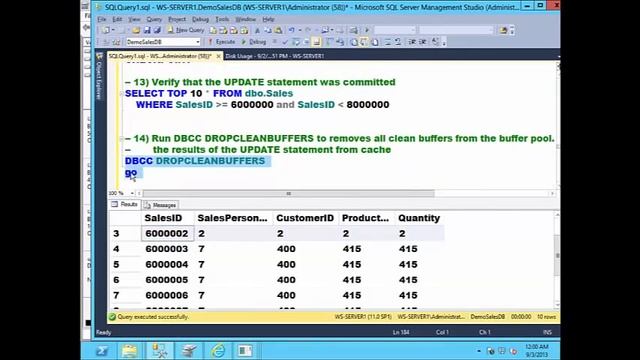Click the Cut scissors icon
640x360 pixels.
257,30
